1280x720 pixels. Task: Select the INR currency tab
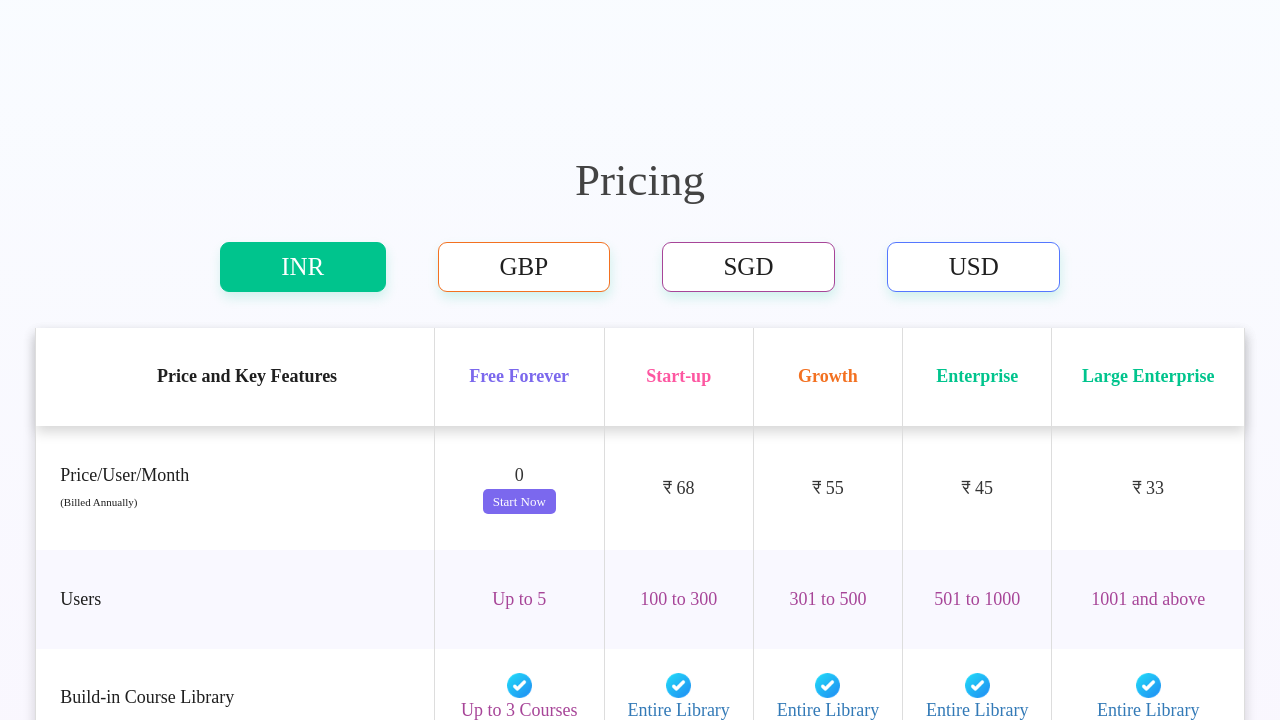click(303, 267)
